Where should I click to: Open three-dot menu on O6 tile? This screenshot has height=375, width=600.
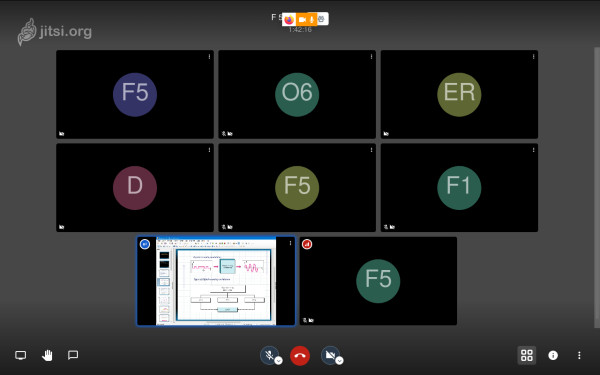pos(371,57)
